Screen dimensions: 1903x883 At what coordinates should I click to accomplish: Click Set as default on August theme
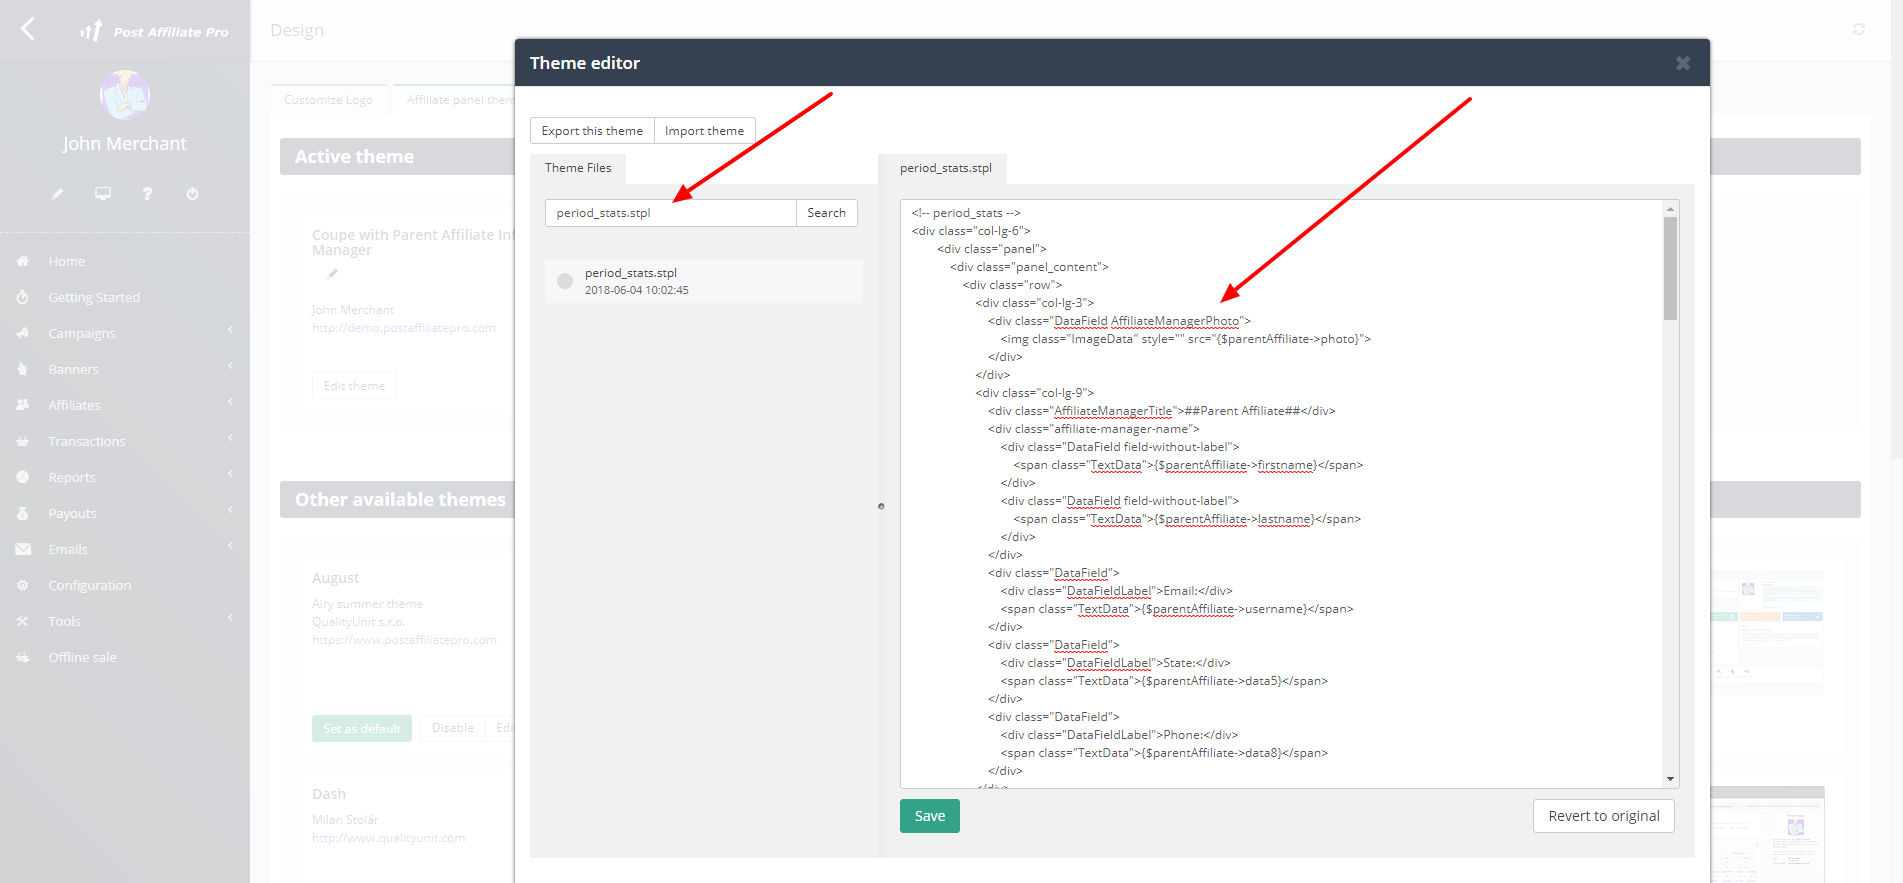(362, 728)
